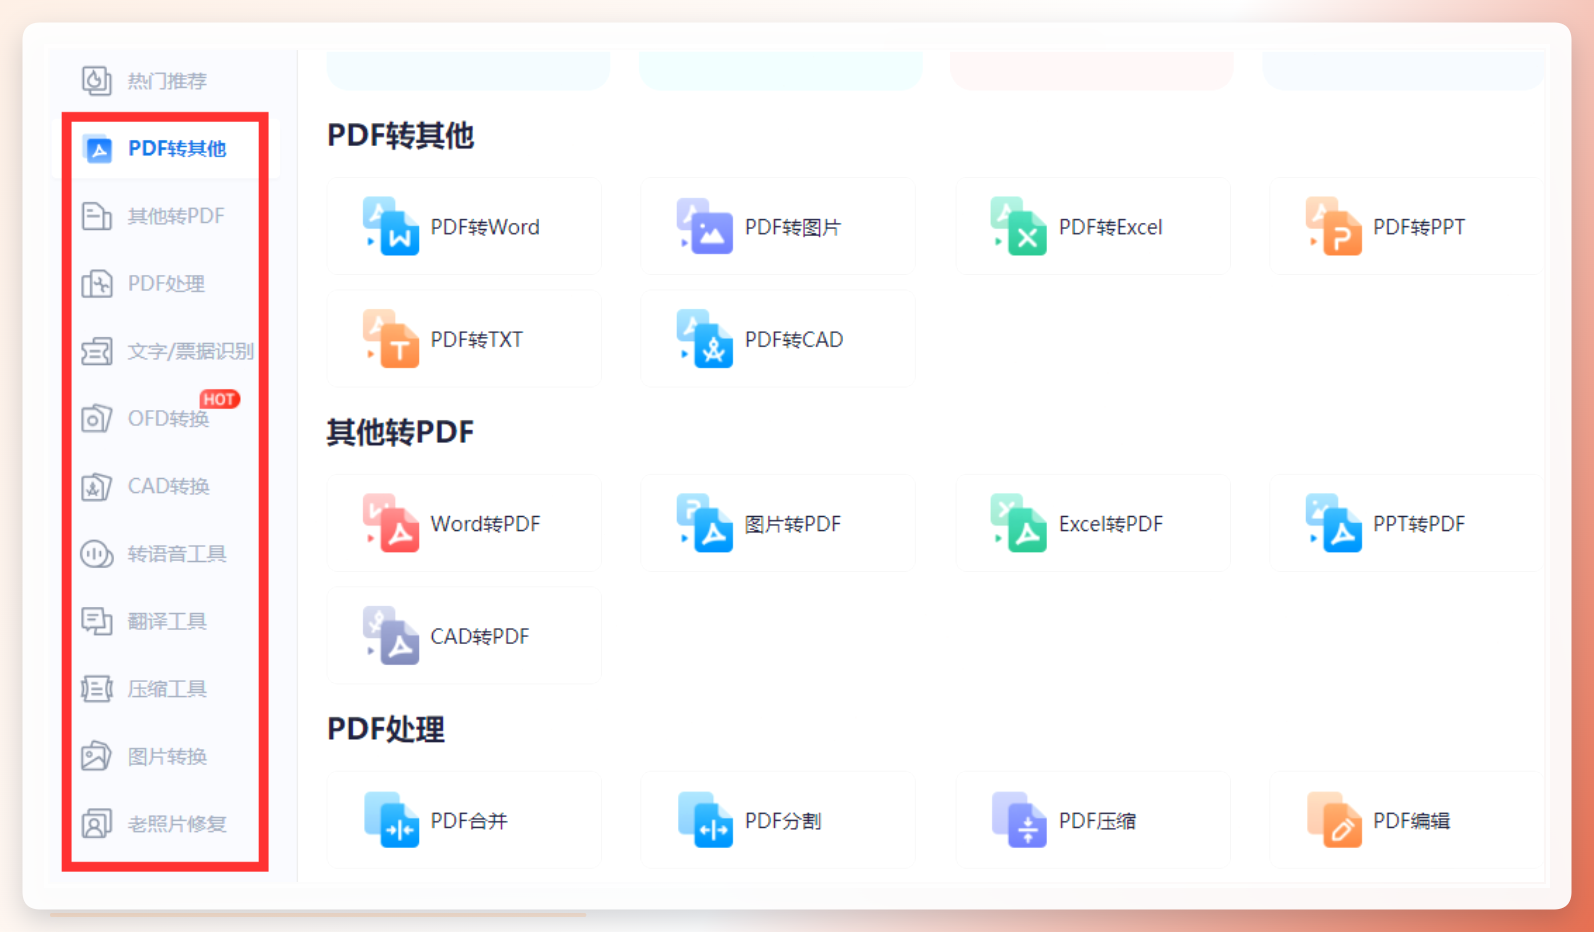This screenshot has height=932, width=1594.
Task: Select the Word转PDF converter icon
Action: coord(391,523)
